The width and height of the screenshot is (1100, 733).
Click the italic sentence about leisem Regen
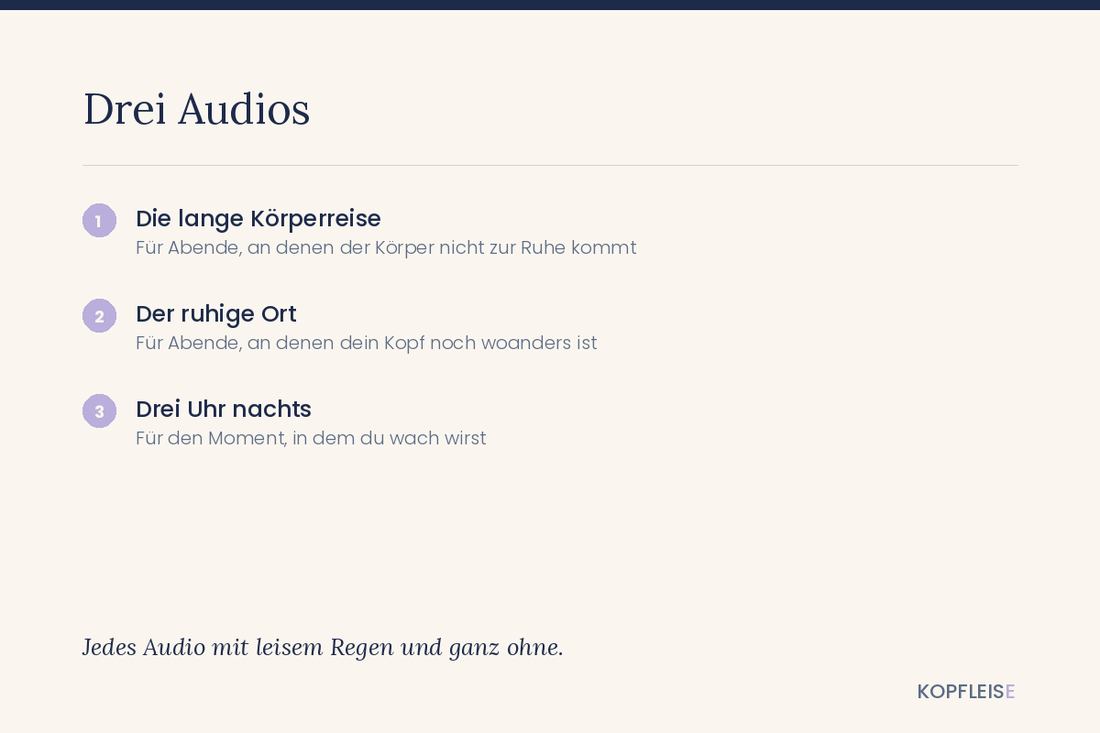[323, 647]
